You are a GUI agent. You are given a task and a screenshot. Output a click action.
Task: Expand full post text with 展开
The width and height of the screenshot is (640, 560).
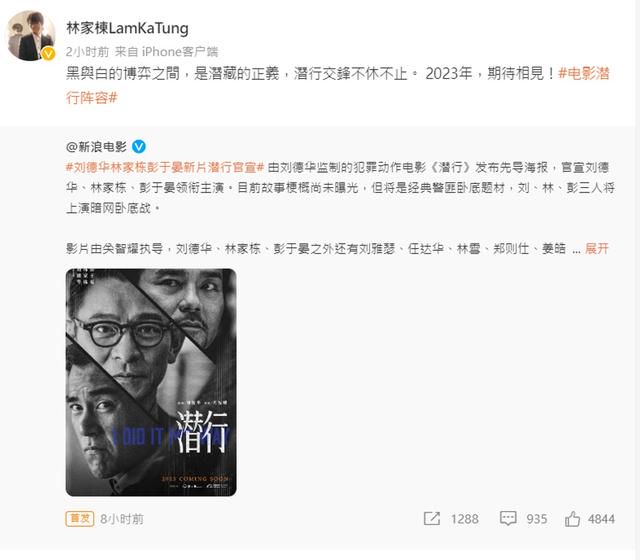tap(597, 248)
